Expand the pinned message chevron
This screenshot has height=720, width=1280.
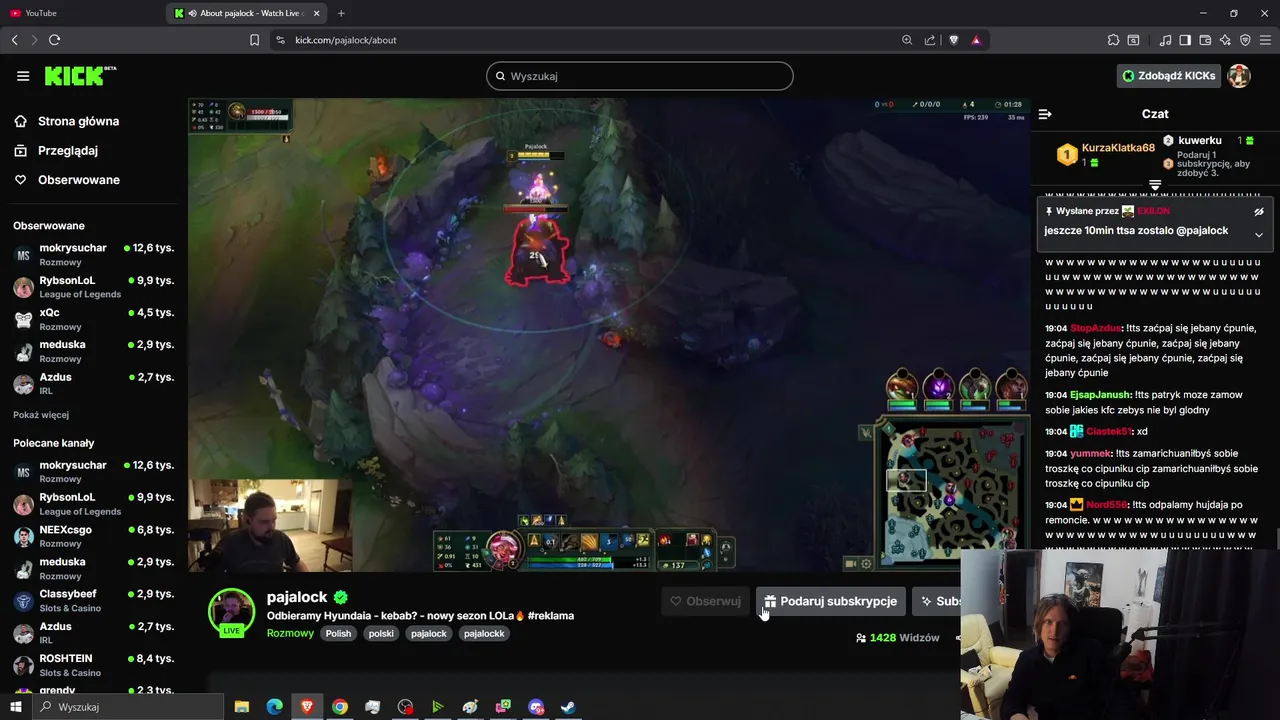(1259, 235)
